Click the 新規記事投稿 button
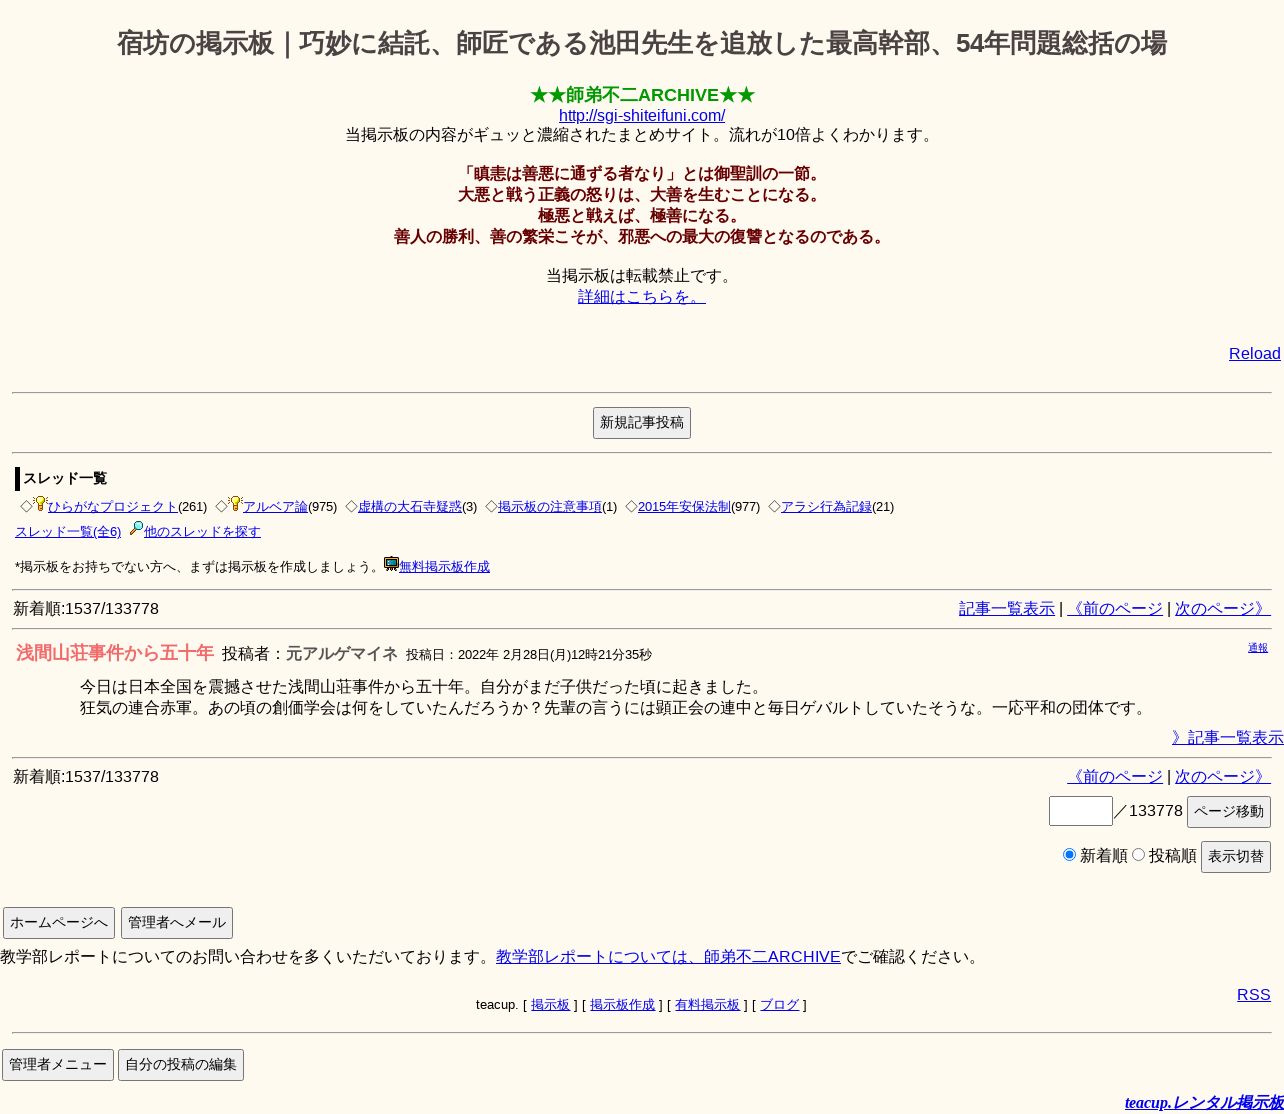 (642, 423)
